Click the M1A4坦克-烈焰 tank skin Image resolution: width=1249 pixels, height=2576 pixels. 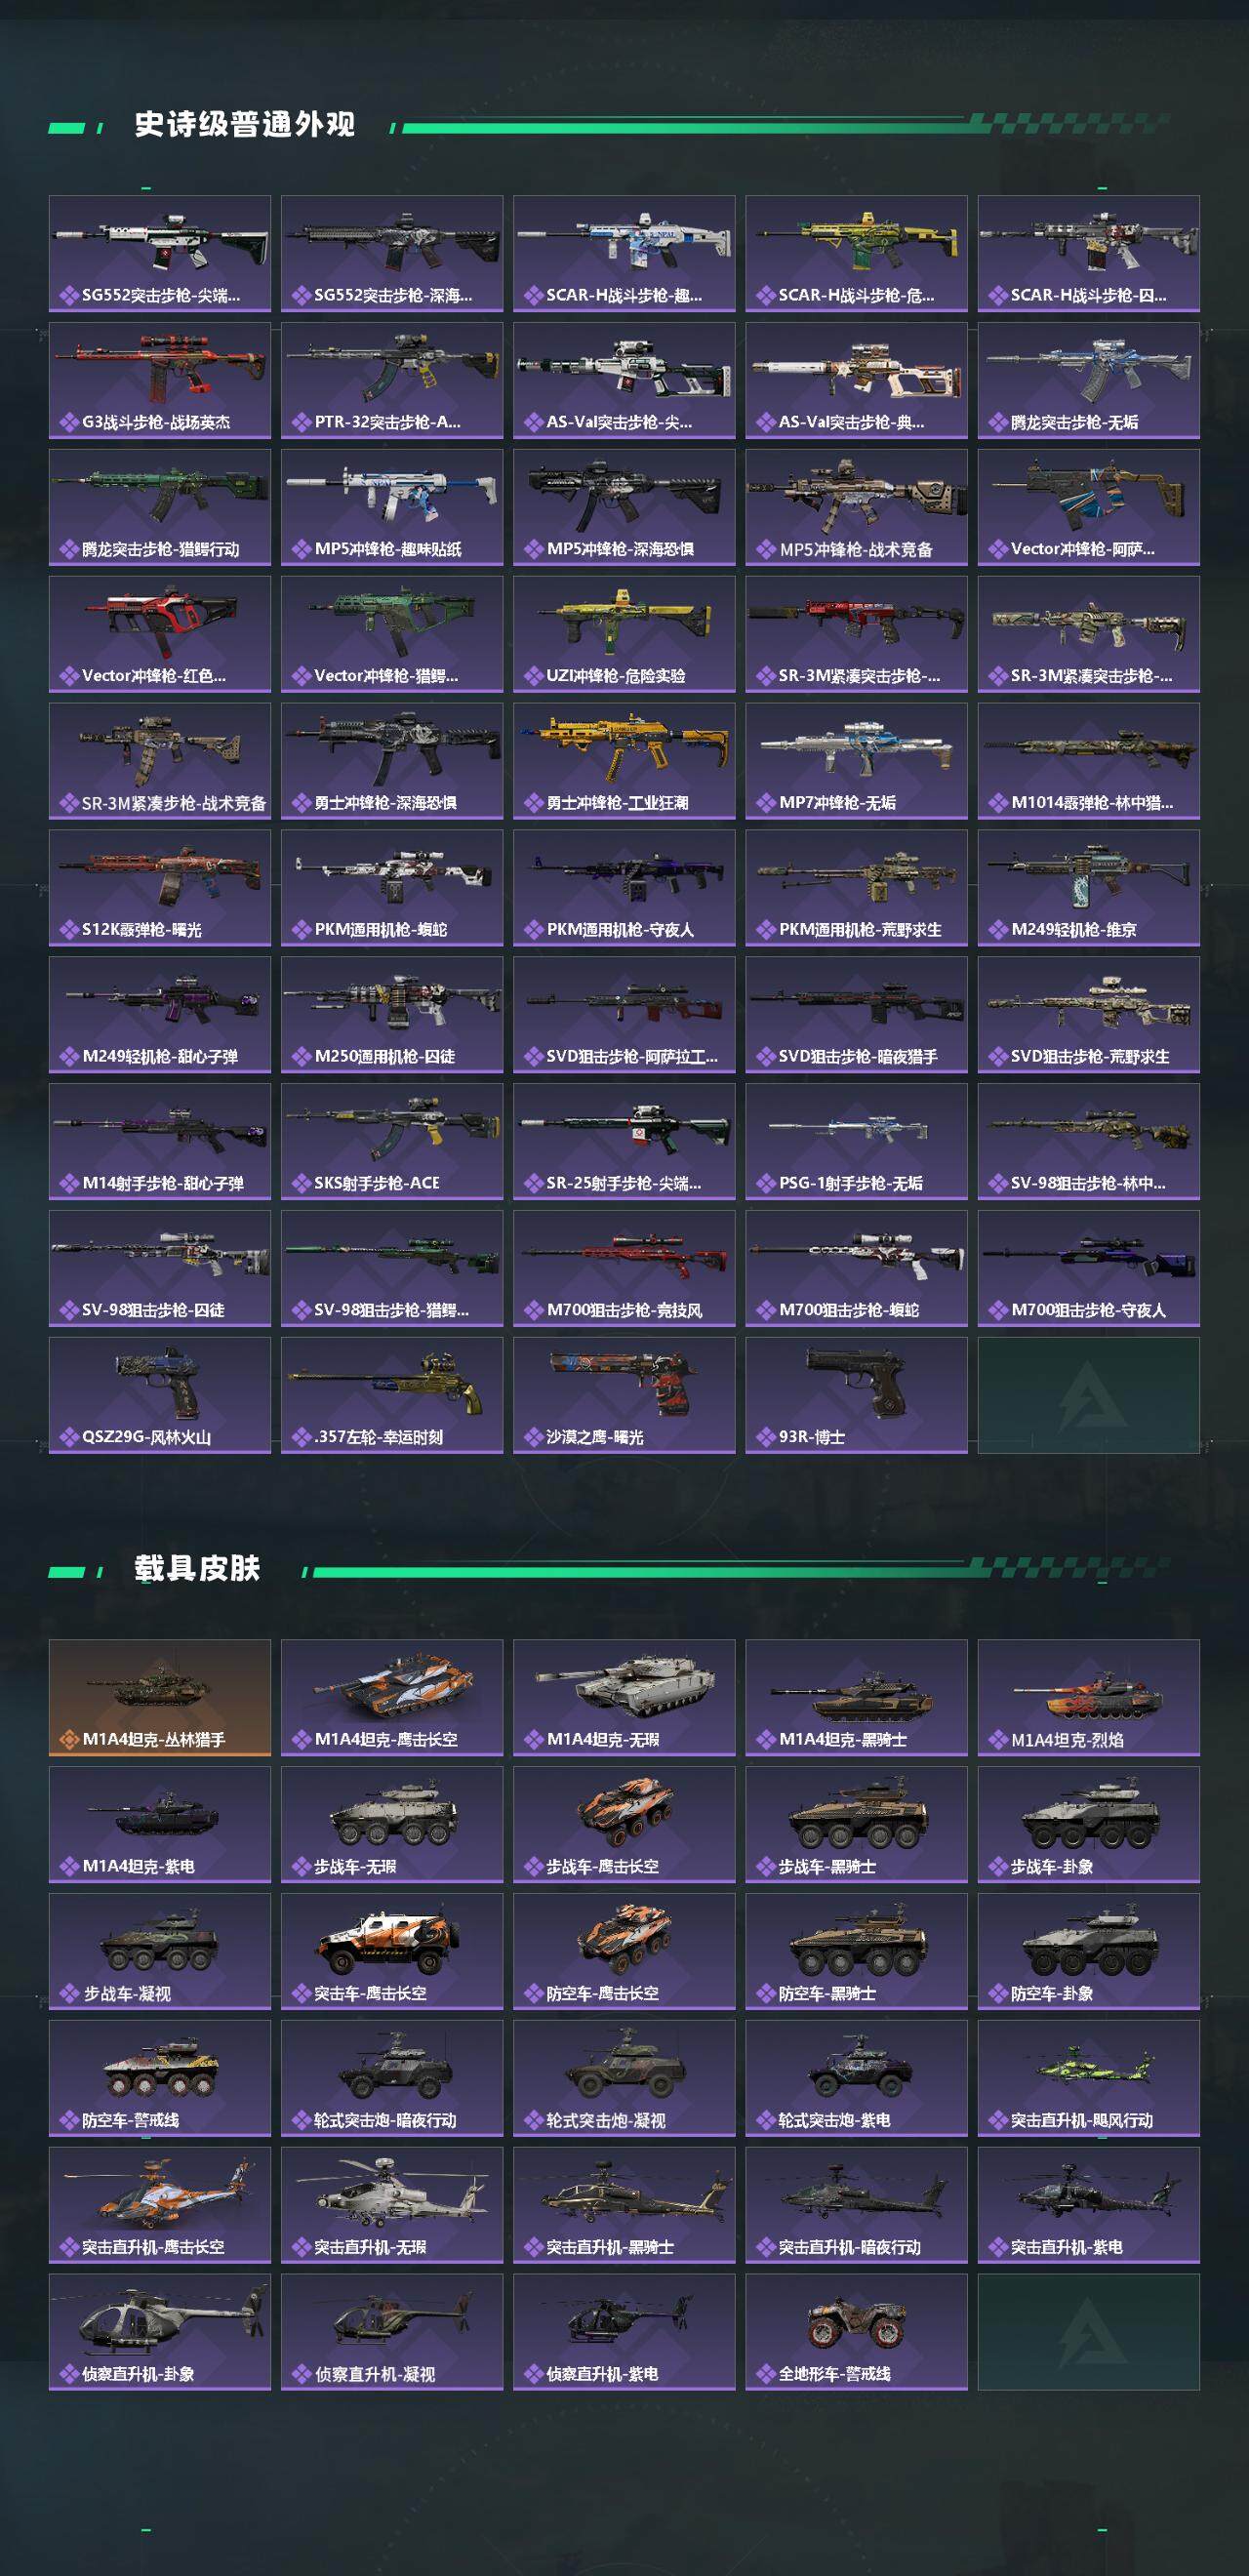(1089, 1698)
